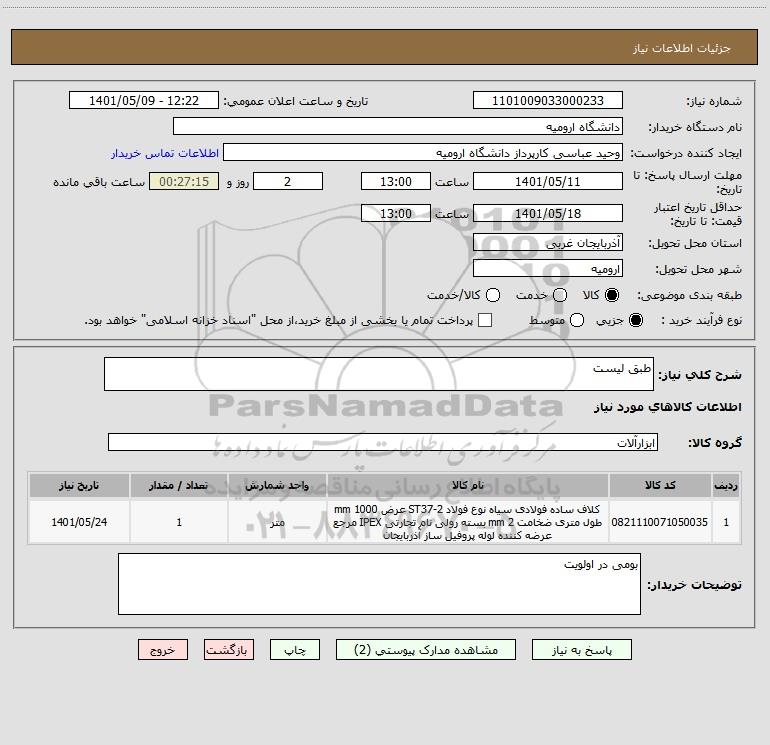Click the remaining time countdown 00:27:15

184,181
